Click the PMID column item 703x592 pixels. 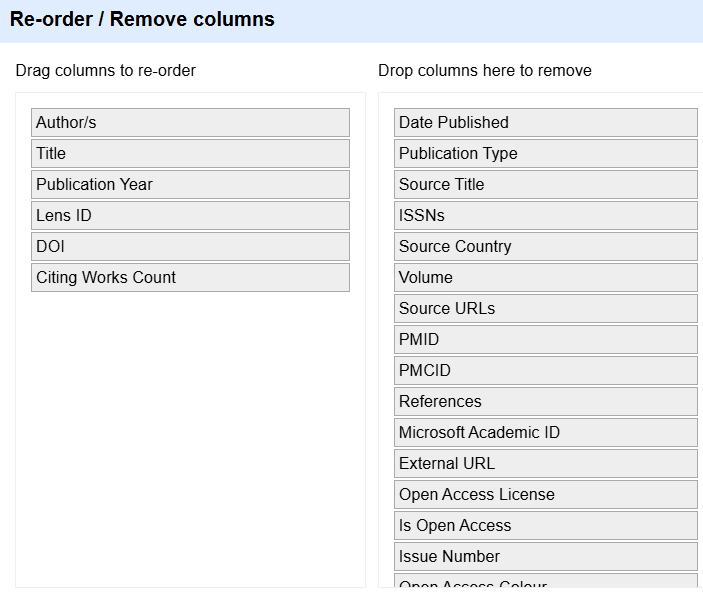tap(545, 340)
